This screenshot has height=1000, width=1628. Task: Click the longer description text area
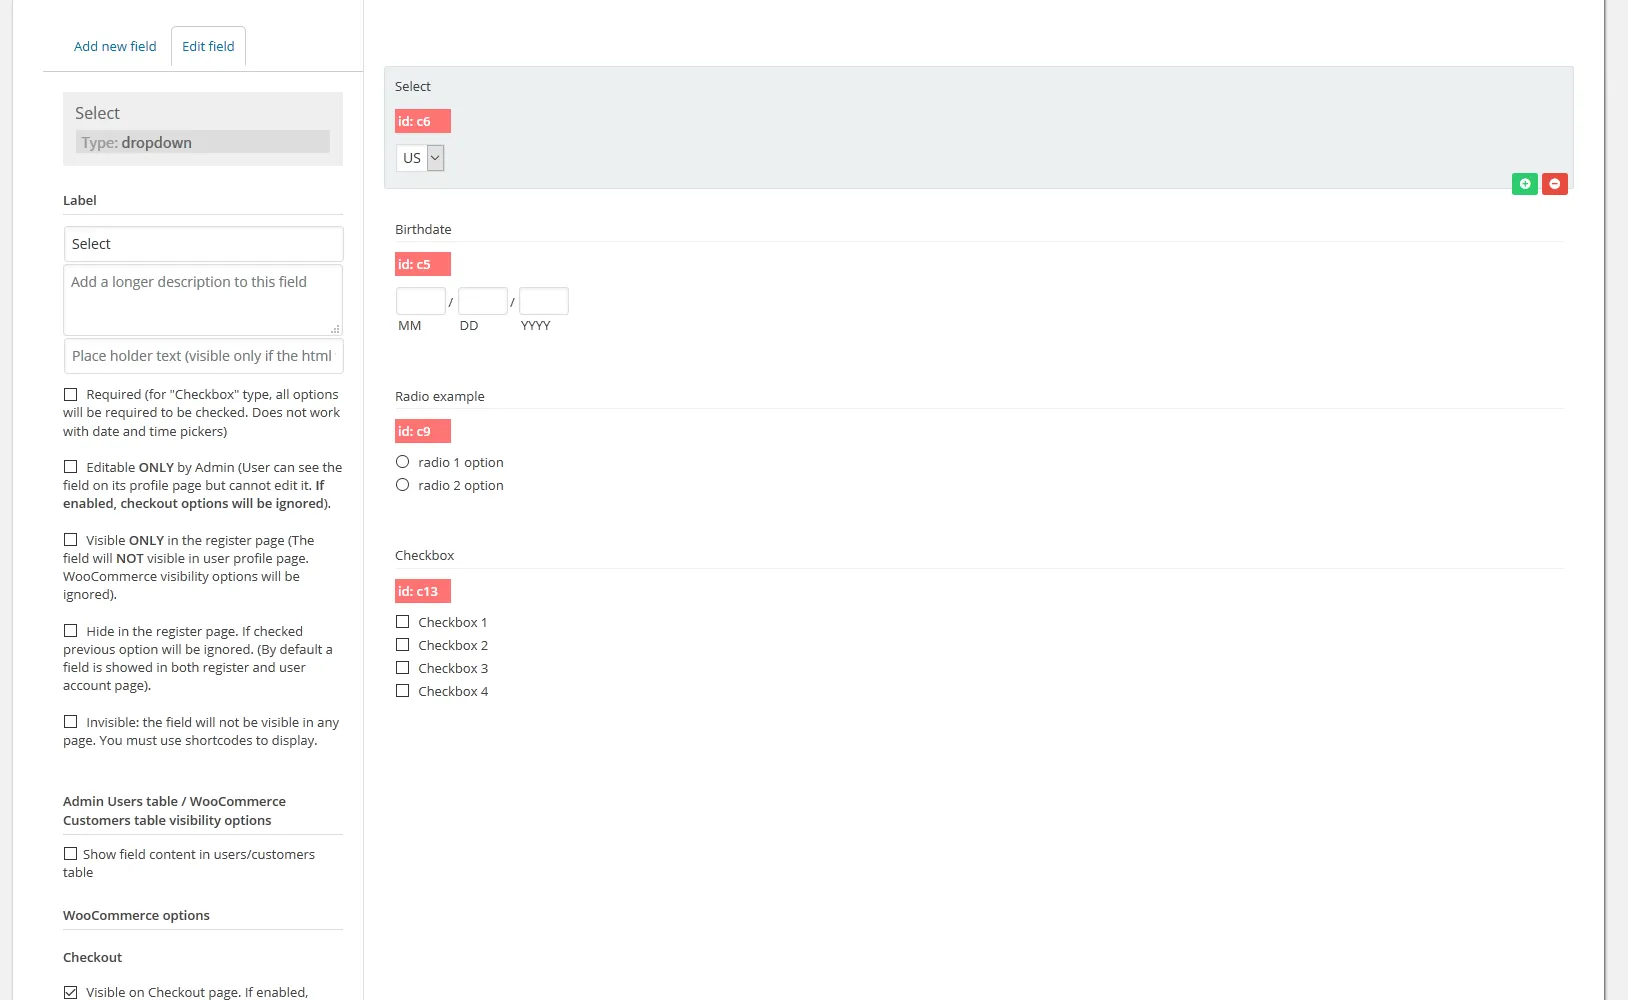pos(203,298)
